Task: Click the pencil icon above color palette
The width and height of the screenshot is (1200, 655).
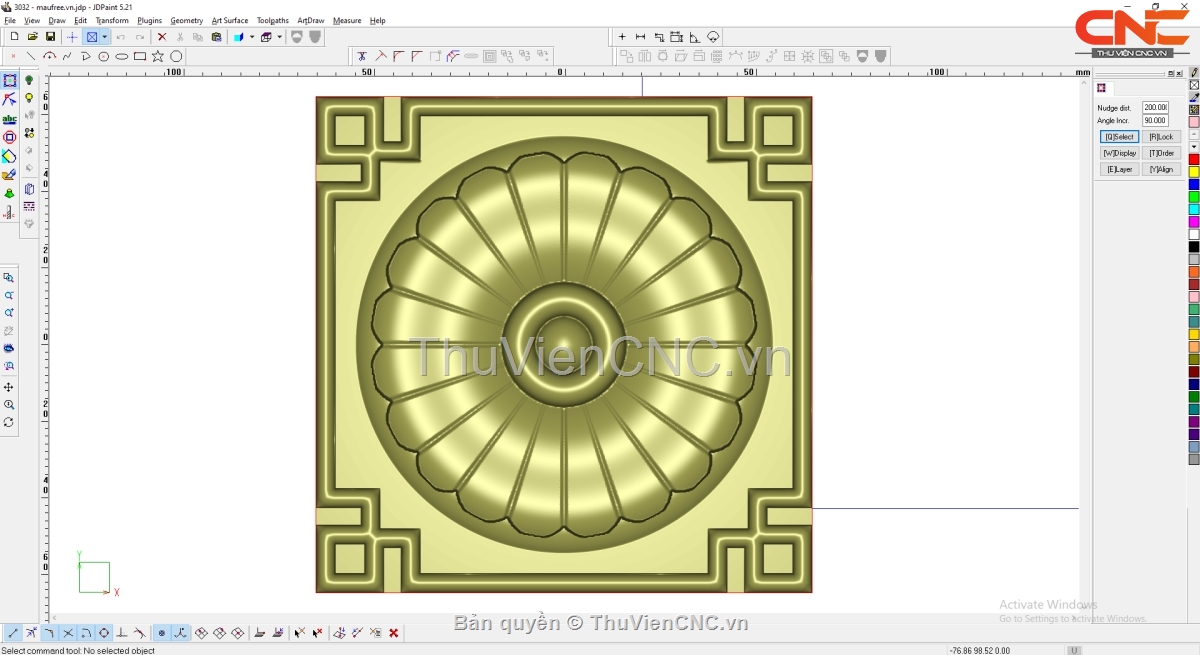Action: coord(1194,73)
